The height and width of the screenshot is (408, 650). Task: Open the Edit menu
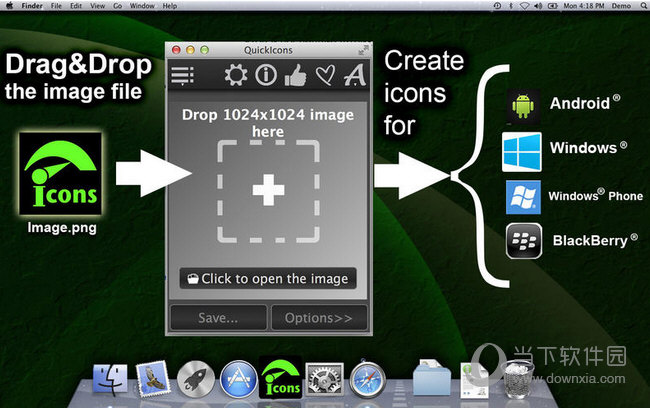pyautogui.click(x=76, y=6)
